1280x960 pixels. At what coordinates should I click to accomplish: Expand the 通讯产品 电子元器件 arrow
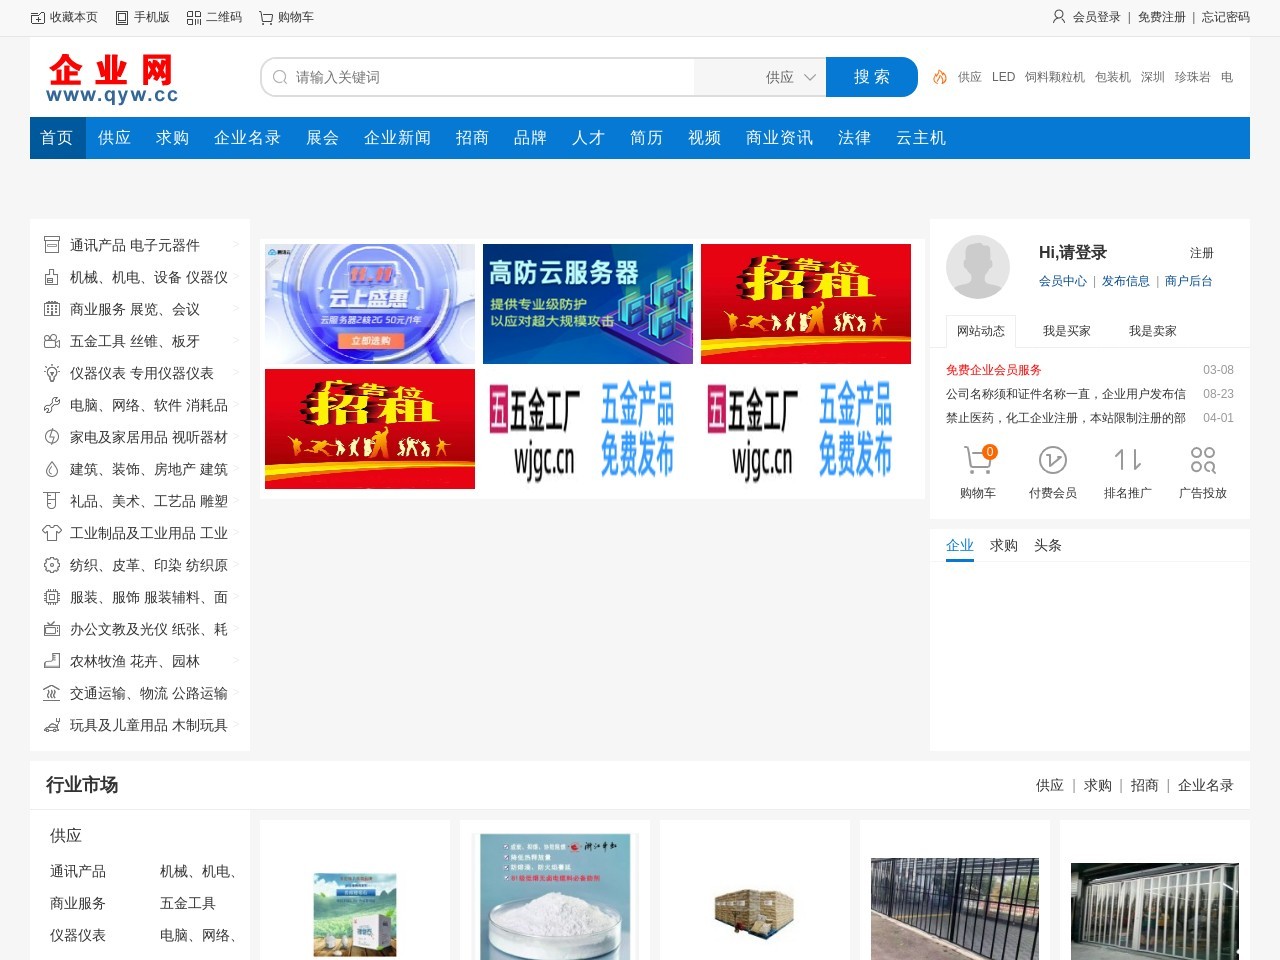[236, 244]
